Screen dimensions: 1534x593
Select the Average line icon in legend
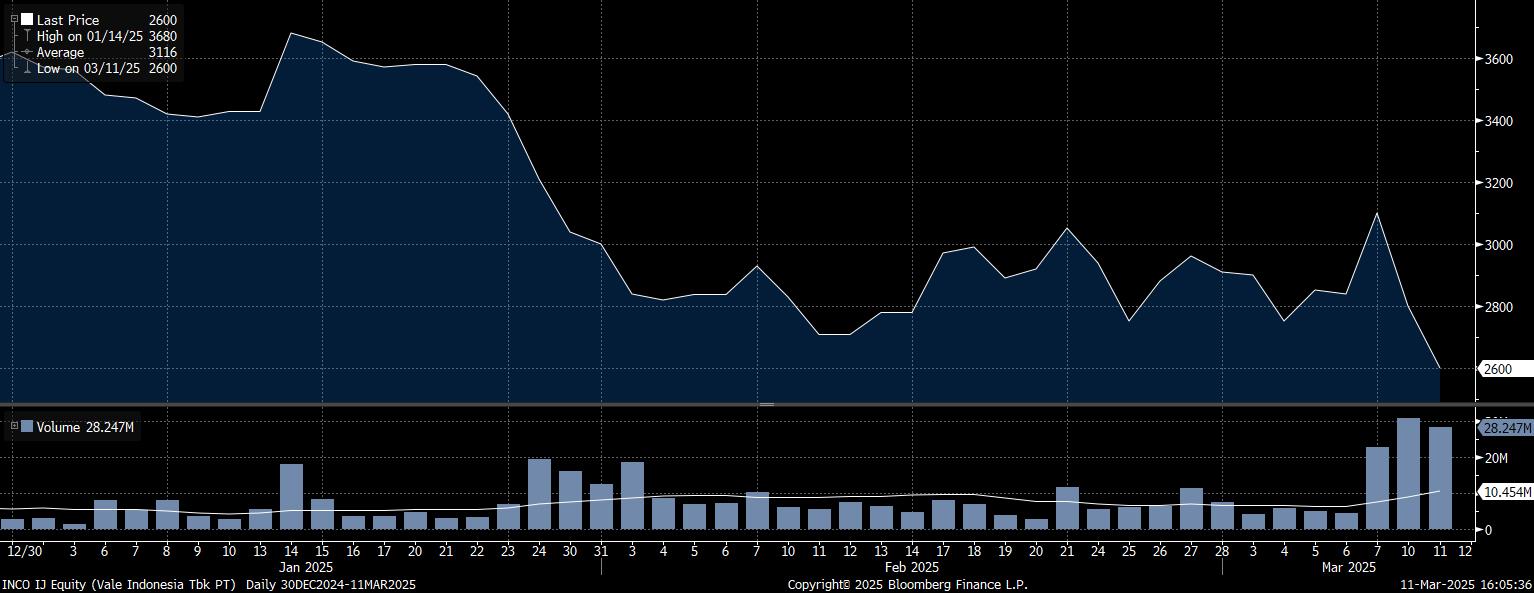coord(26,52)
